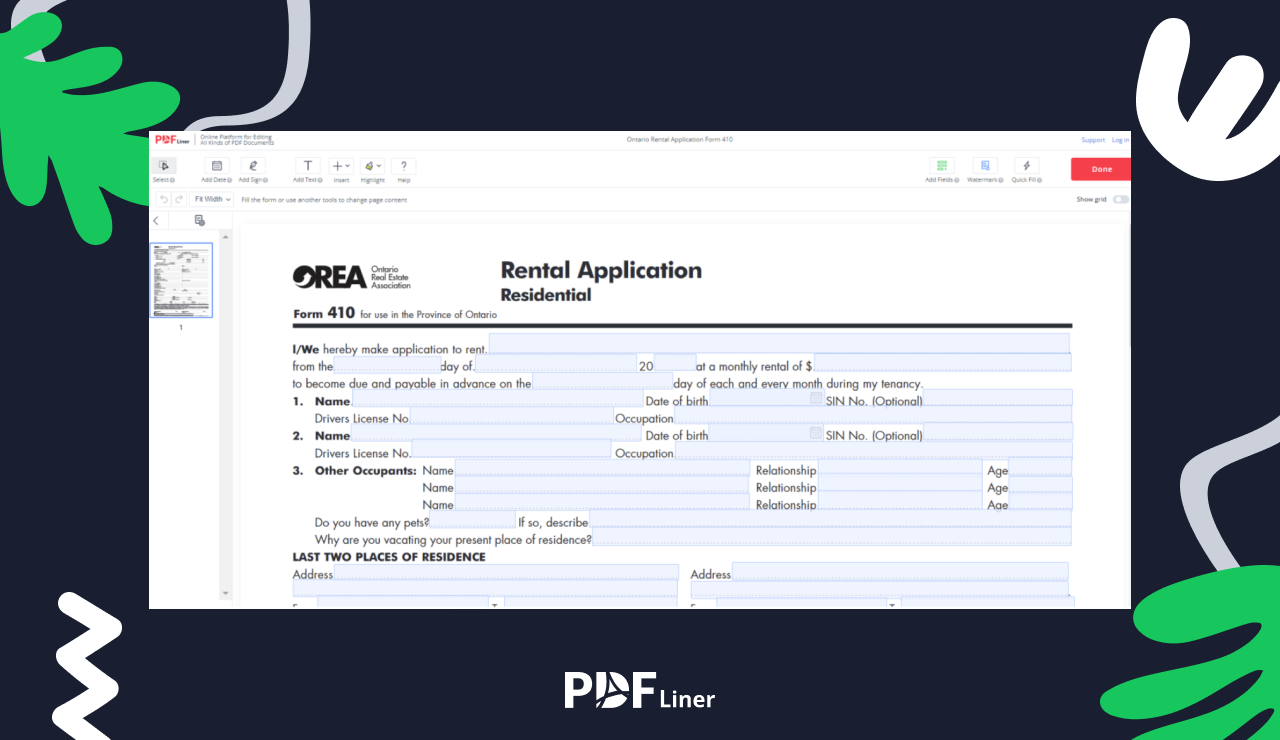Click the monthly rental amount field

point(942,362)
